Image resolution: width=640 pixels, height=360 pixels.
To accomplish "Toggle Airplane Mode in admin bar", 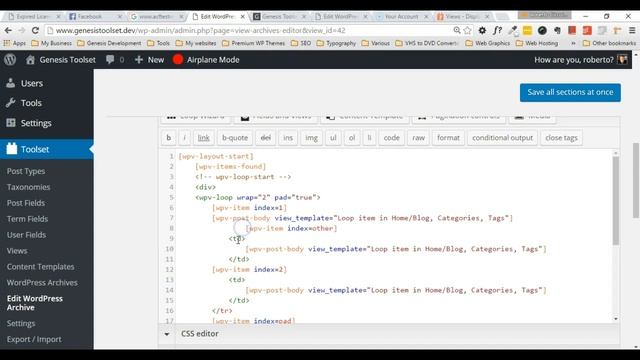I will click(x=206, y=60).
